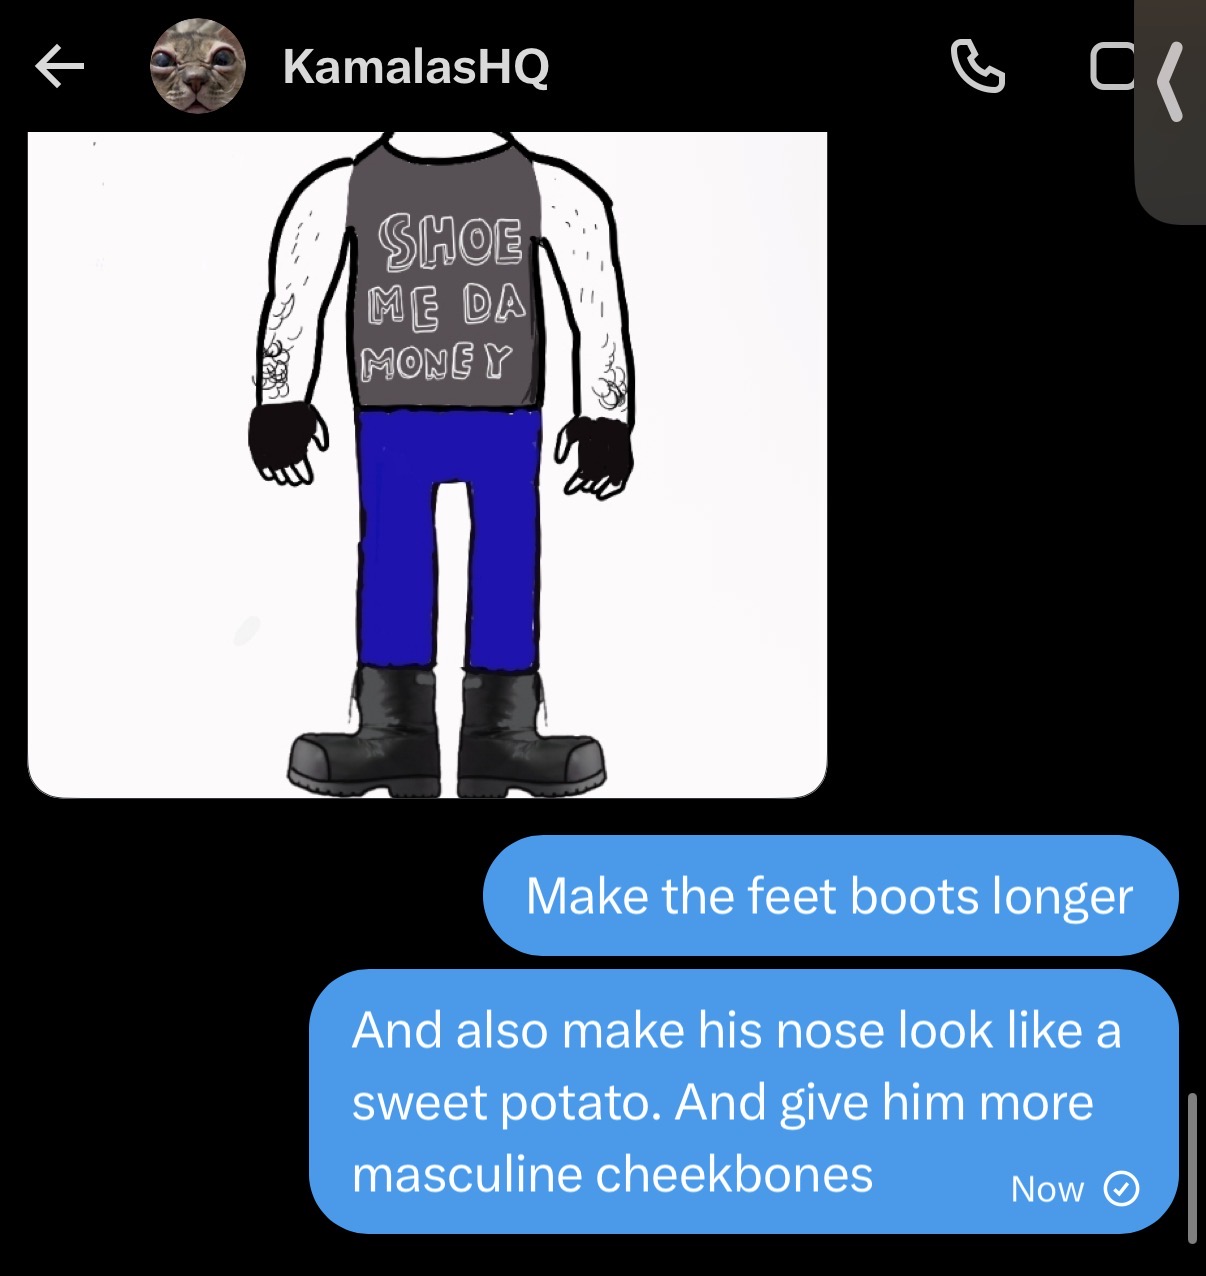Open the KamalasHQ cat avatar
1206x1276 pixels.
198,66
